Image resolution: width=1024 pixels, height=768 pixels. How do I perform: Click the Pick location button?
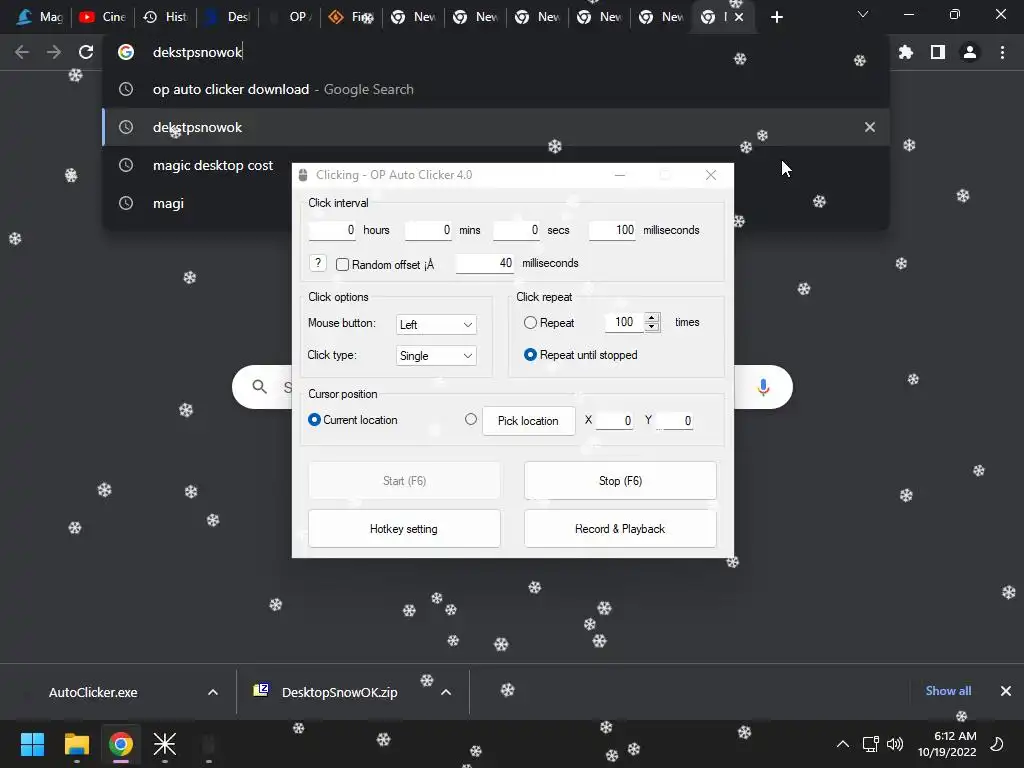point(528,421)
